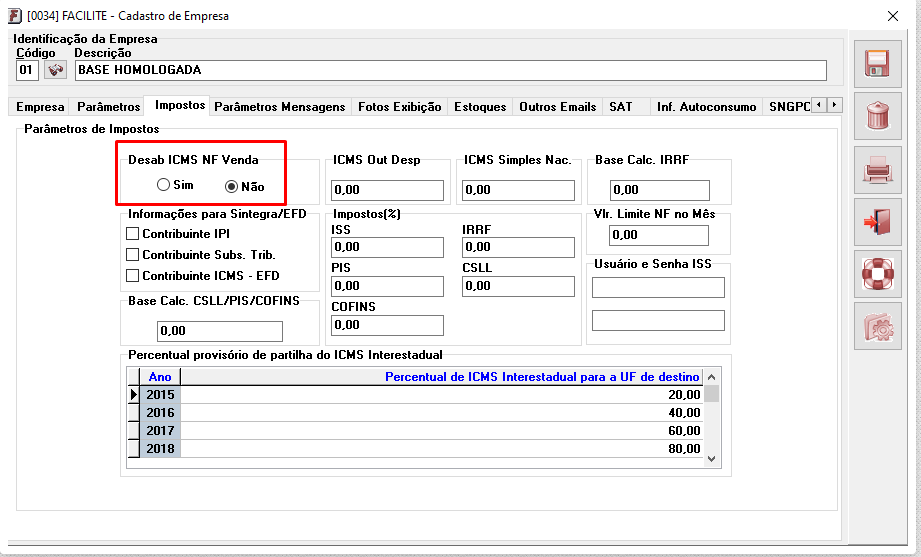This screenshot has height=557, width=921.
Task: Click the 80,00 percentage cell
Action: click(442, 449)
